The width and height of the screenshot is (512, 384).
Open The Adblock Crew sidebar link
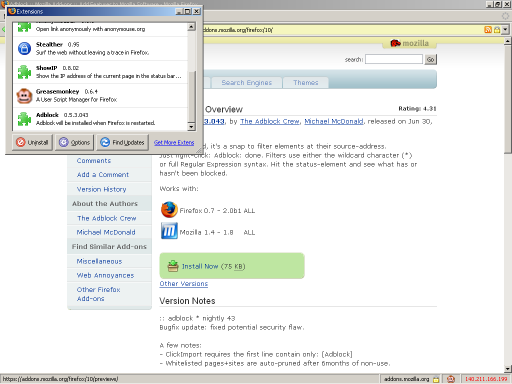tap(107, 218)
